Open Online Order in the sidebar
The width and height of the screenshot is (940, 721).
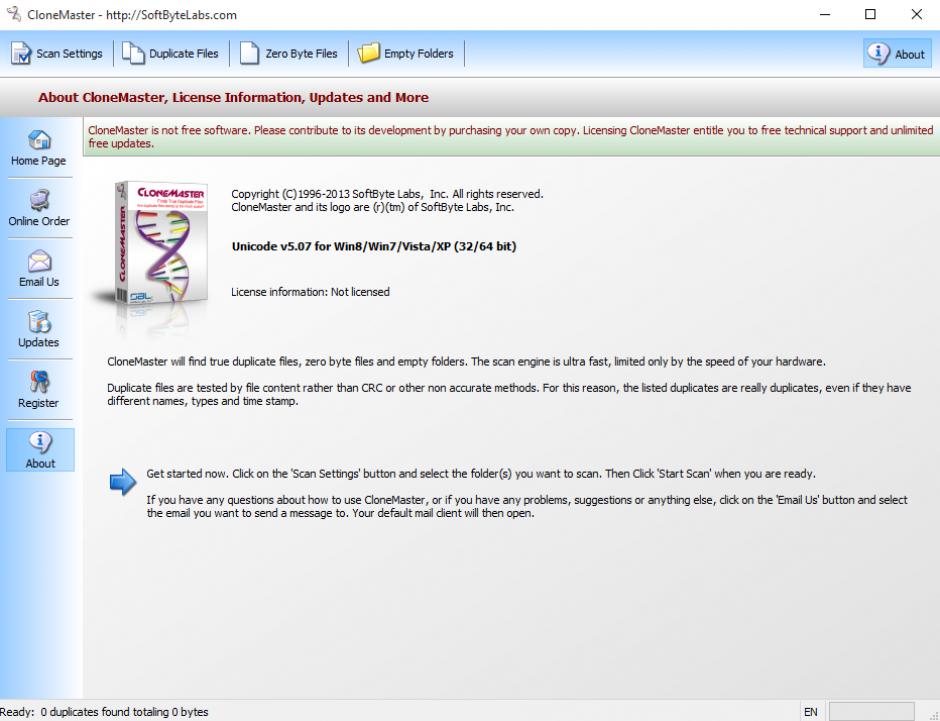click(39, 211)
